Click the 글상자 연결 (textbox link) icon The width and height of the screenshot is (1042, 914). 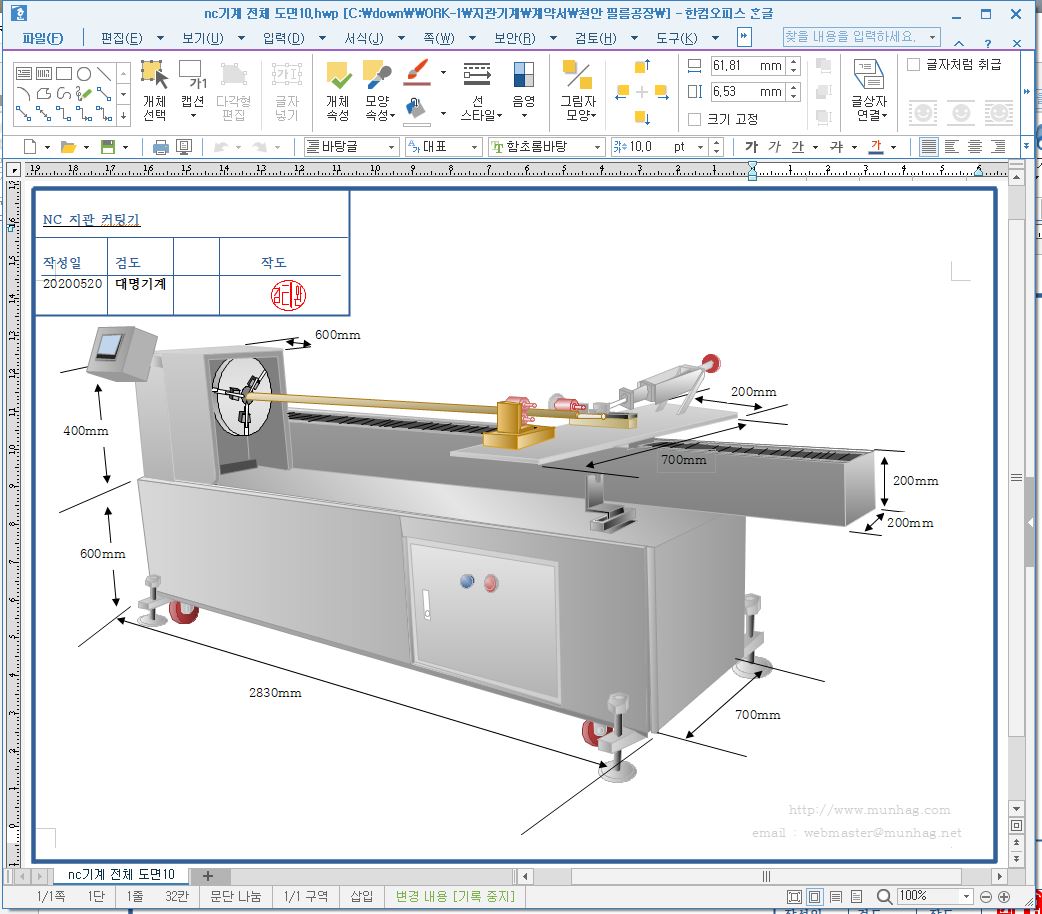(868, 90)
